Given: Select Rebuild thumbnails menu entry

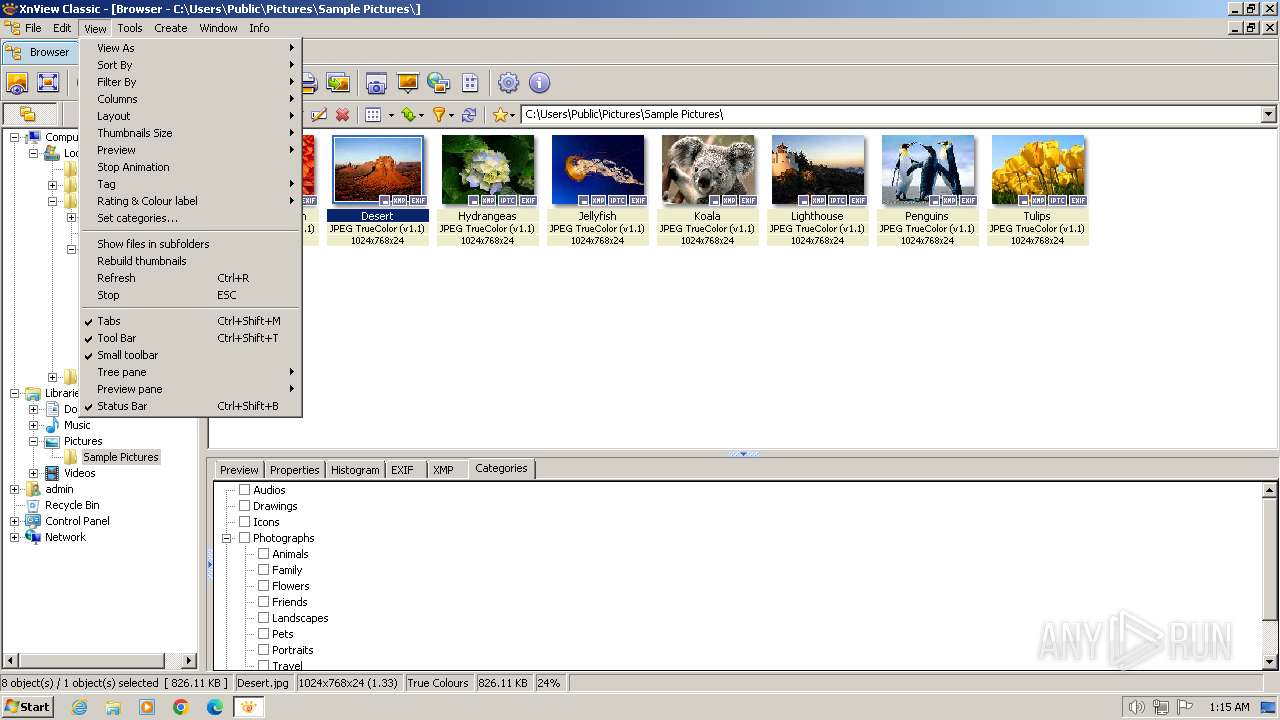Looking at the screenshot, I should pyautogui.click(x=190, y=261).
